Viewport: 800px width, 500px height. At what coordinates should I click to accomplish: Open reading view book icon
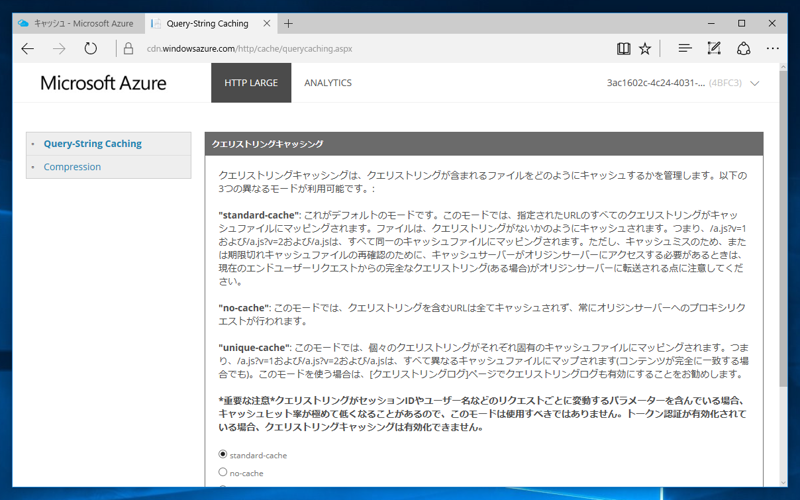623,49
